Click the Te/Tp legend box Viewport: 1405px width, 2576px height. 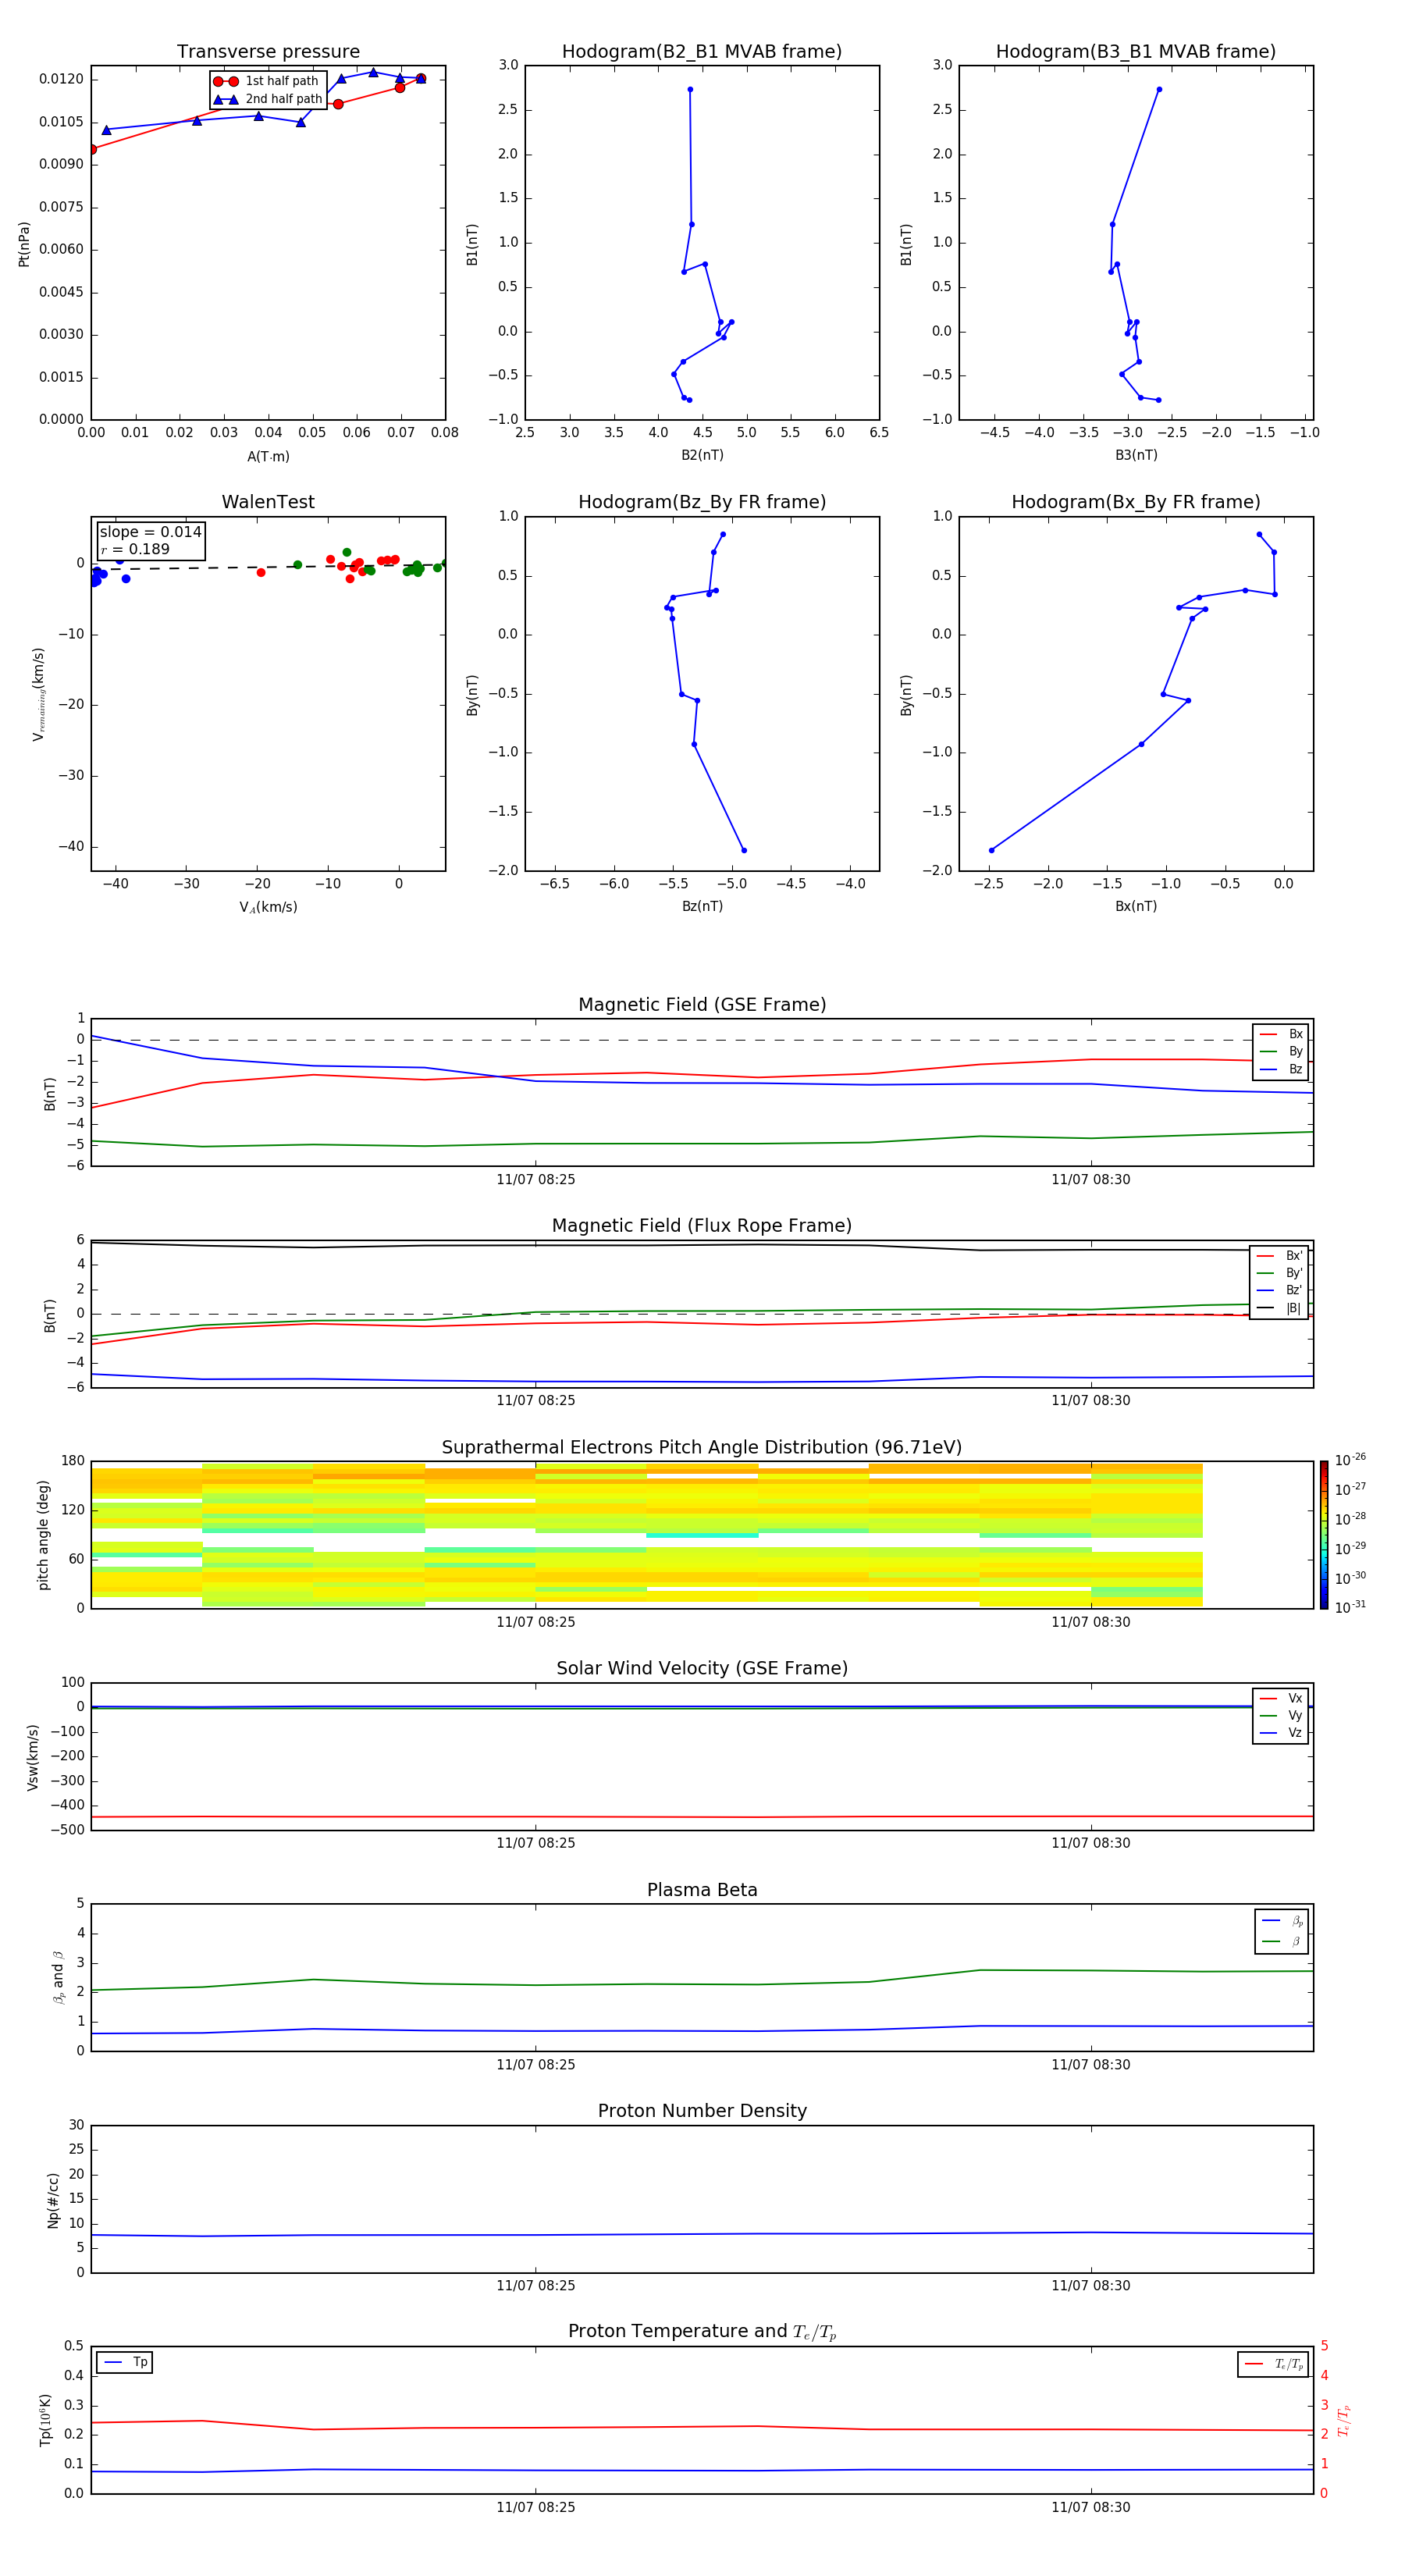click(x=1273, y=2364)
